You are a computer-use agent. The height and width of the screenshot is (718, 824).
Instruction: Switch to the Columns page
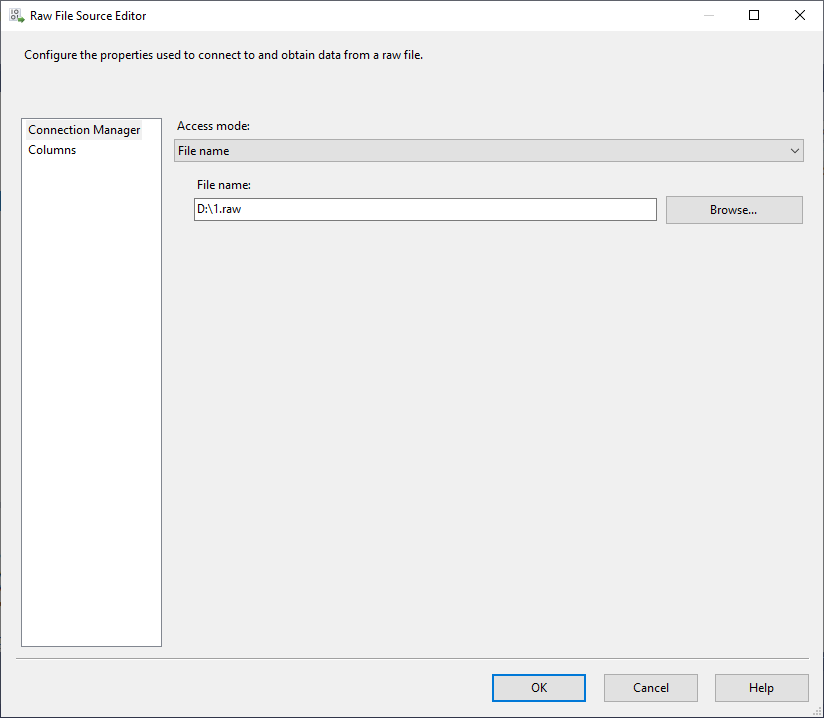pyautogui.click(x=52, y=150)
